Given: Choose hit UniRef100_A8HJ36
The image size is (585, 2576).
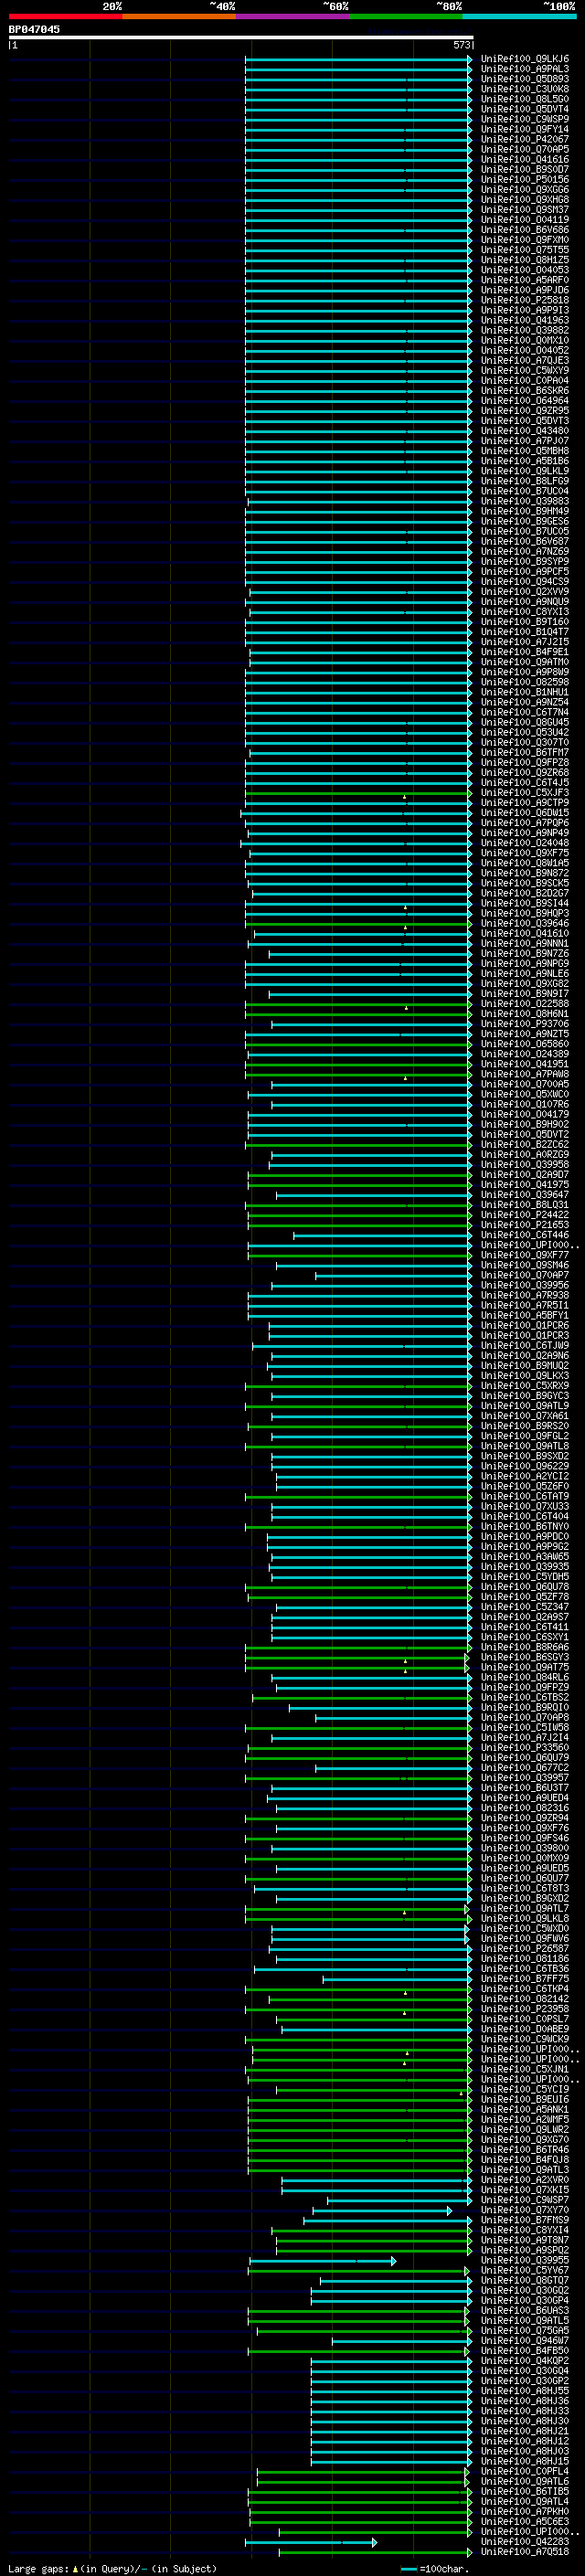Looking at the screenshot, I should 525,2400.
